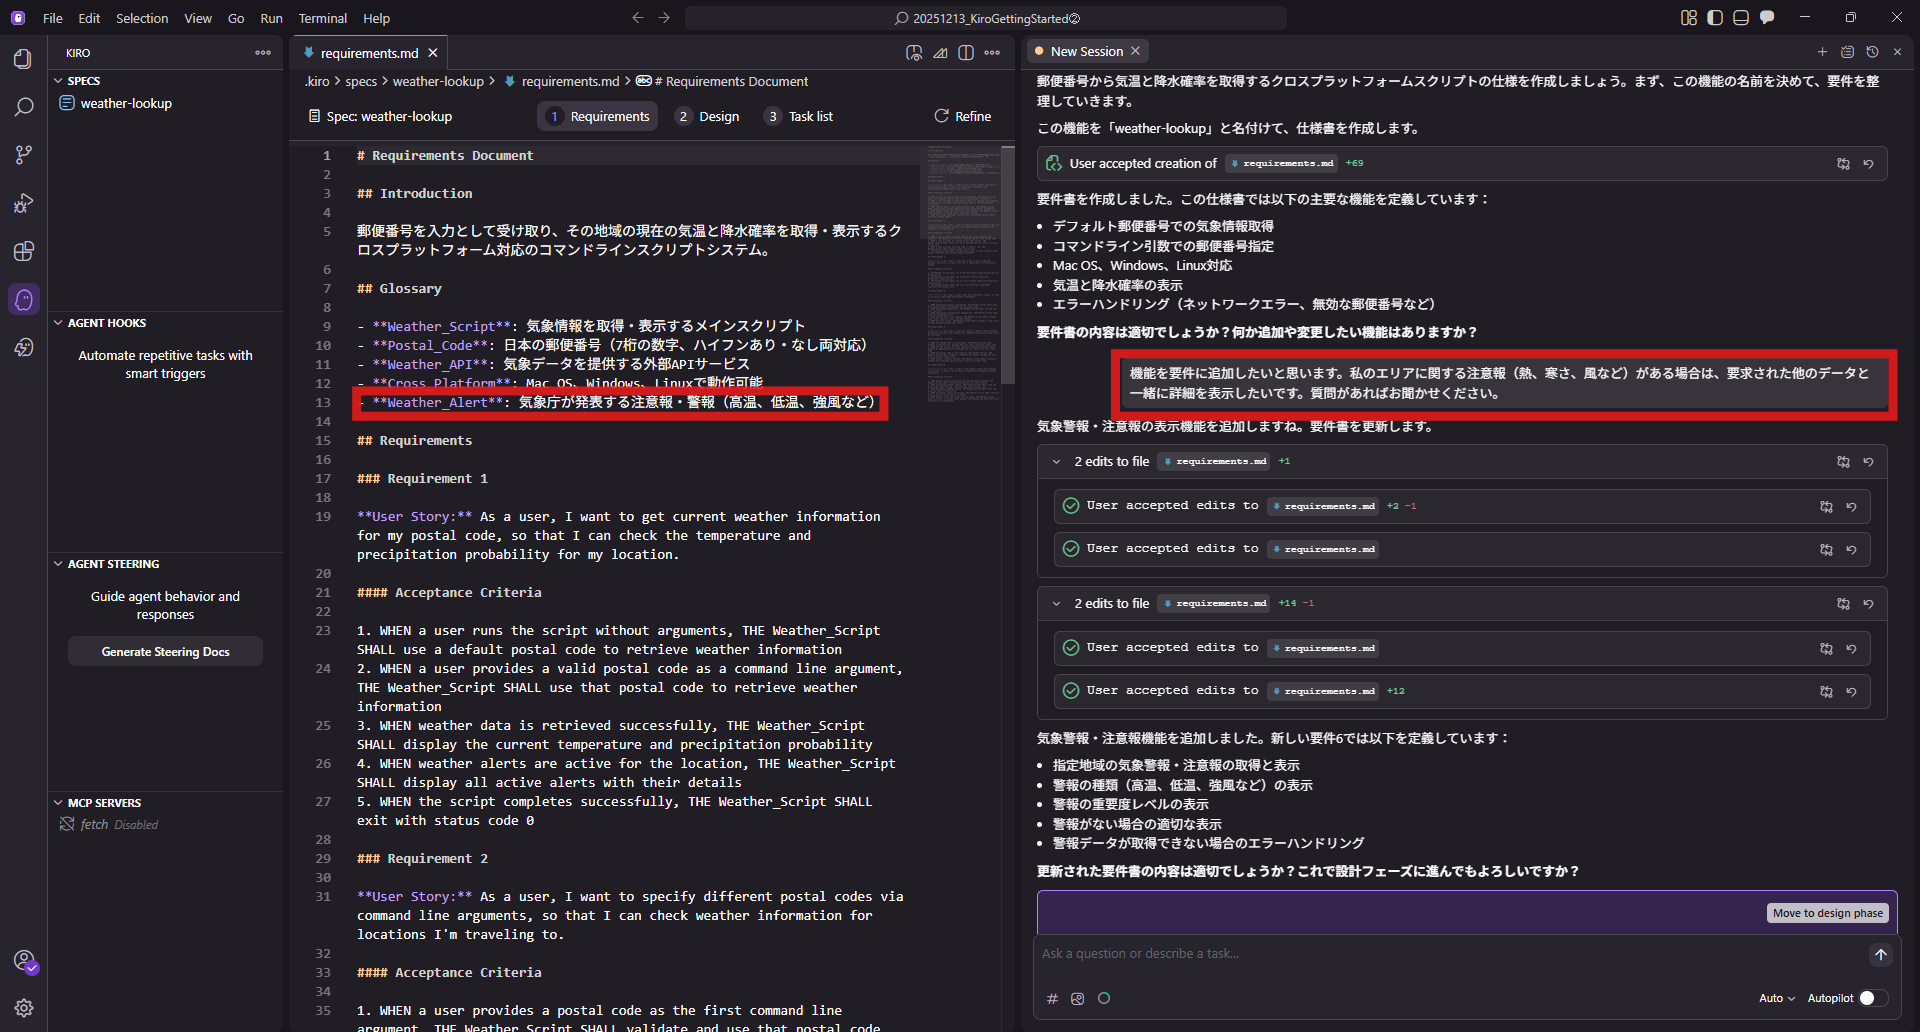Open the Auto model dropdown
The width and height of the screenshot is (1920, 1032).
[x=1776, y=998]
